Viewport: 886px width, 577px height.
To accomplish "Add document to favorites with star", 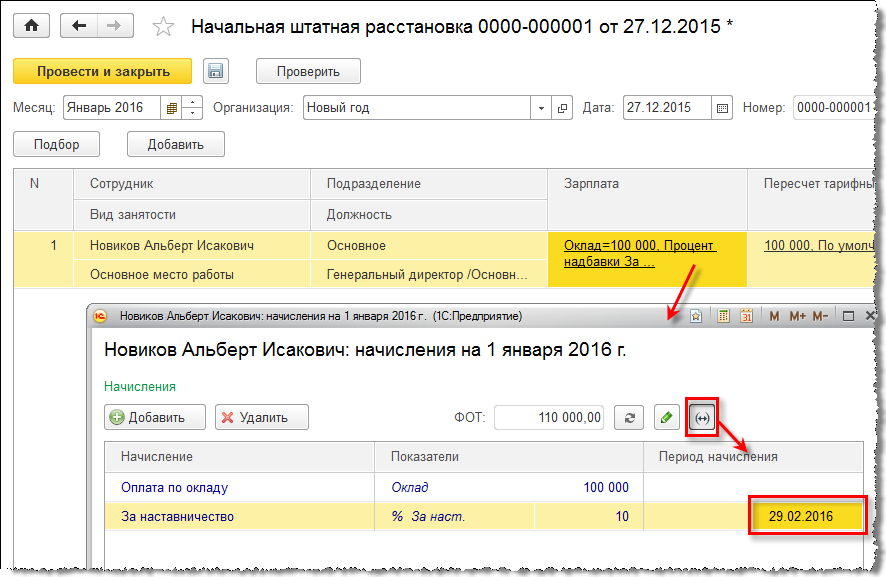I will point(163,27).
